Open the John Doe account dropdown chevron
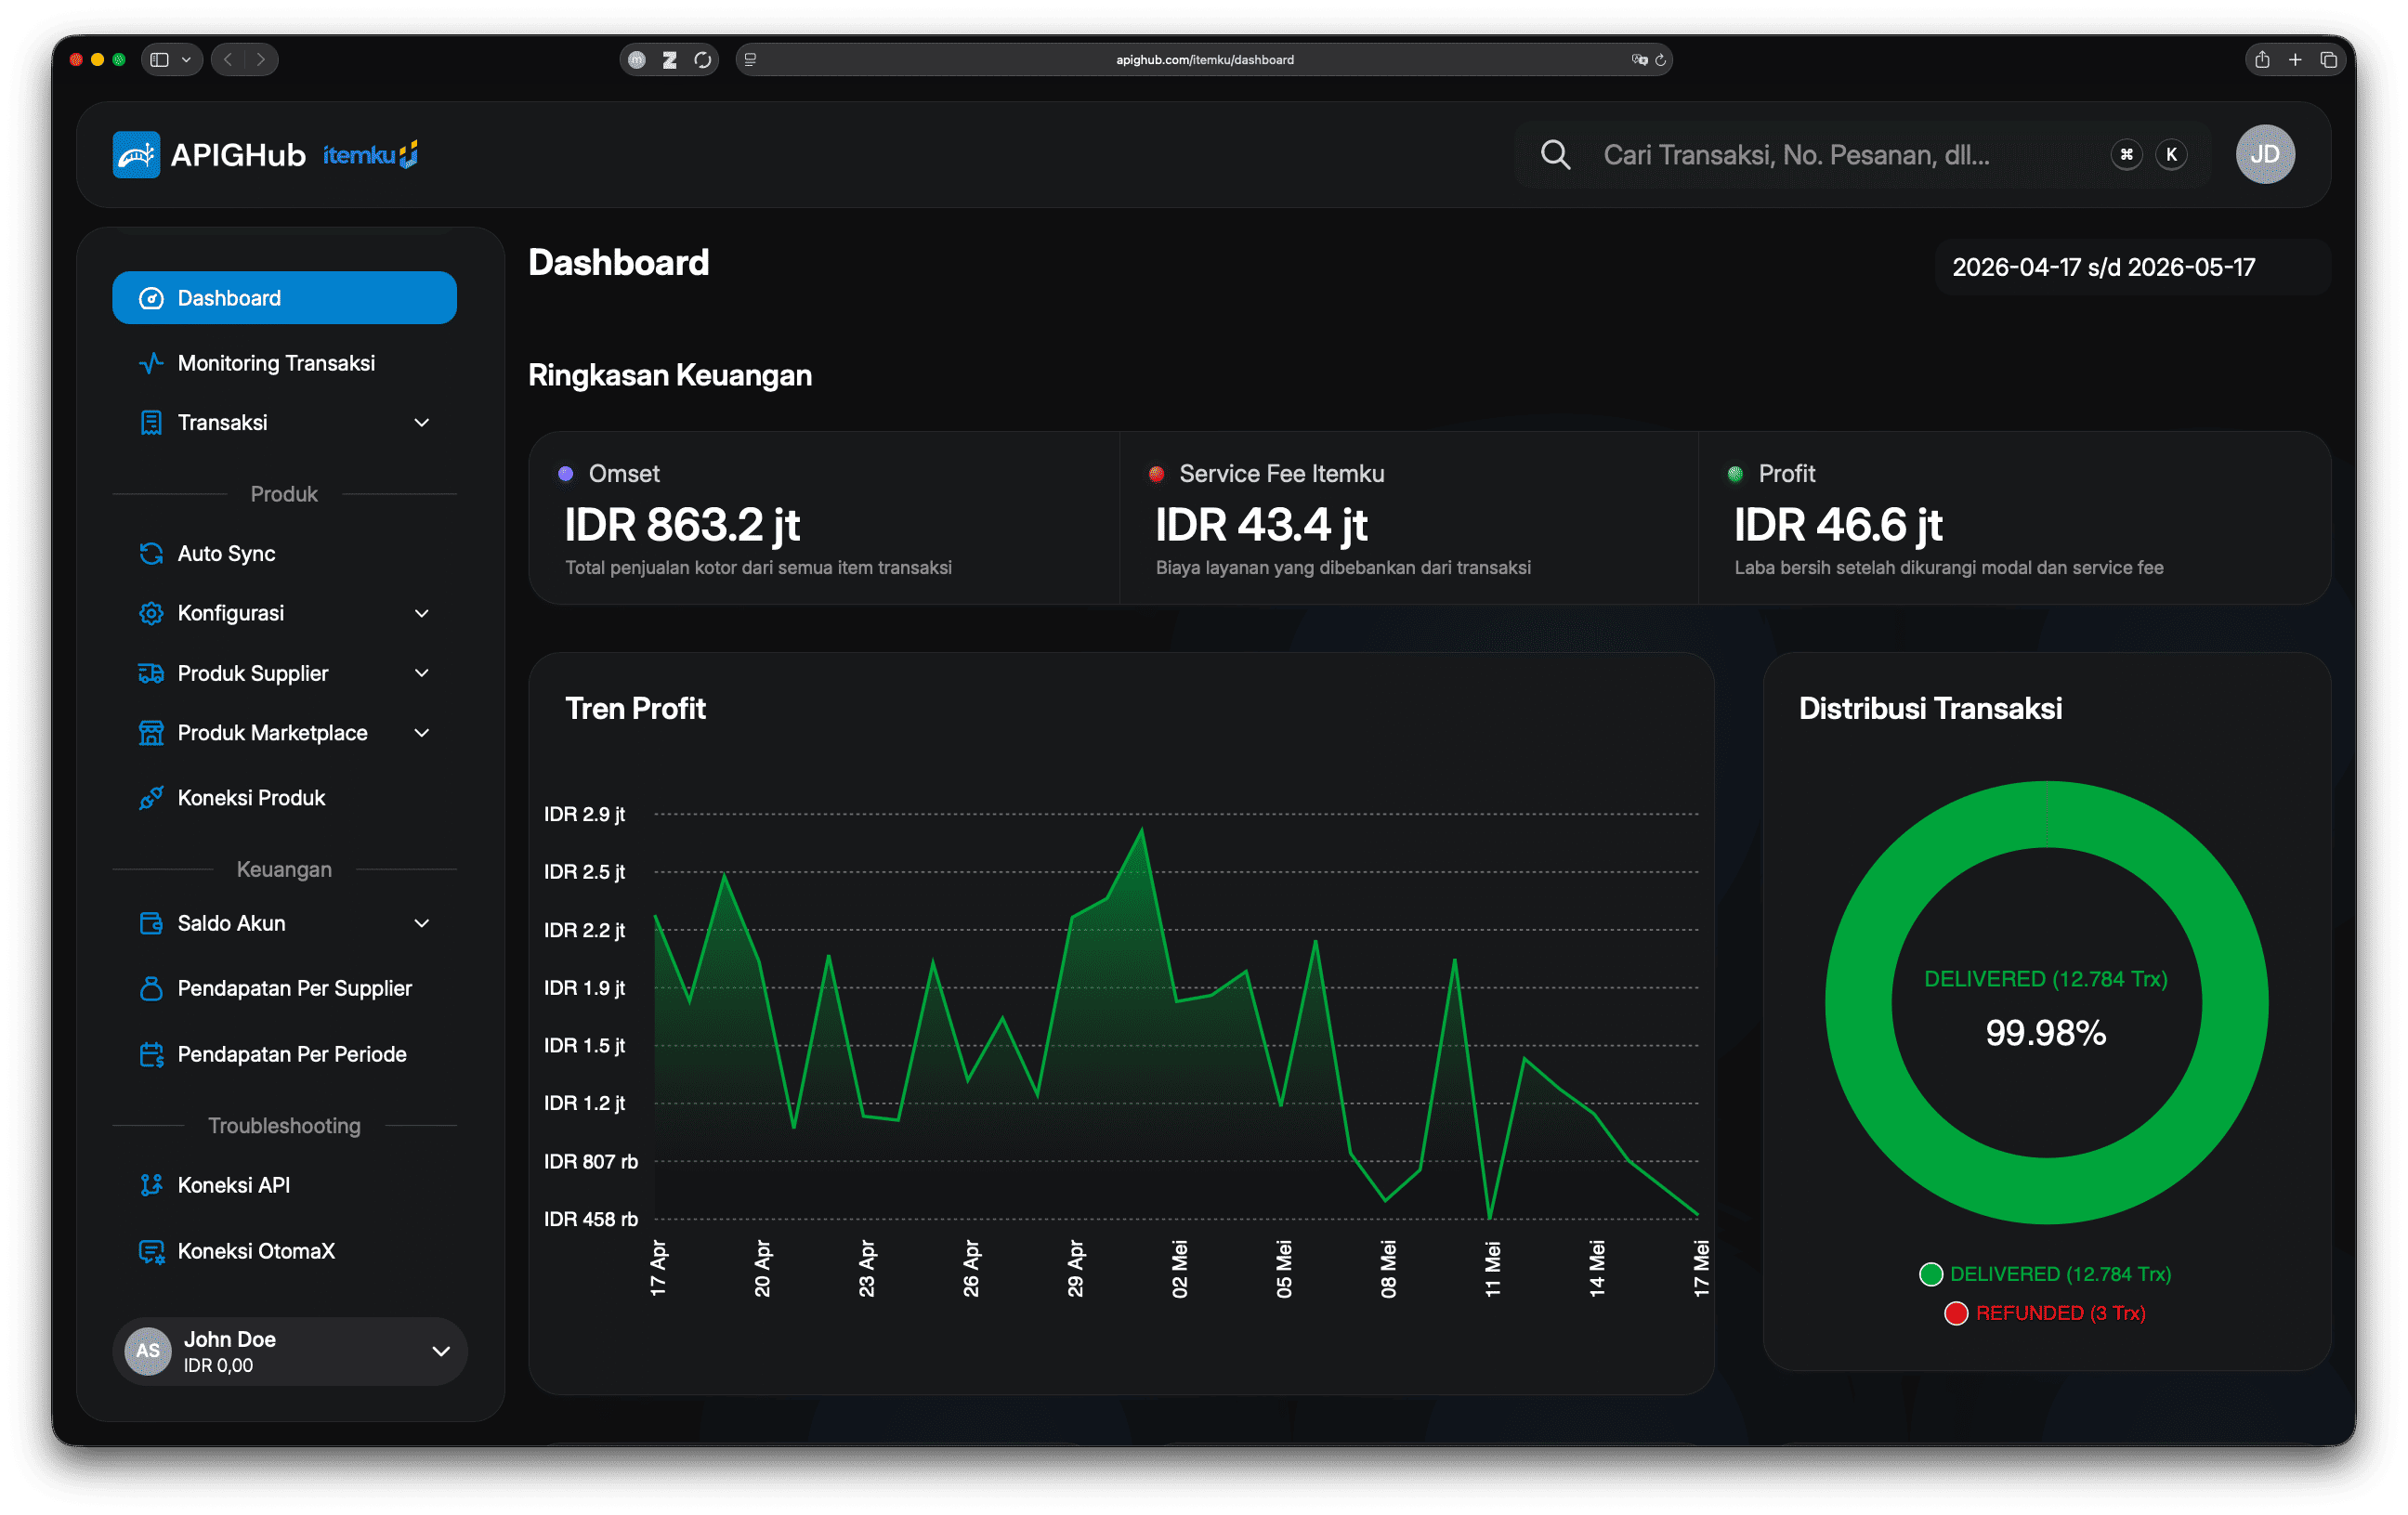2408x1515 pixels. [x=441, y=1351]
